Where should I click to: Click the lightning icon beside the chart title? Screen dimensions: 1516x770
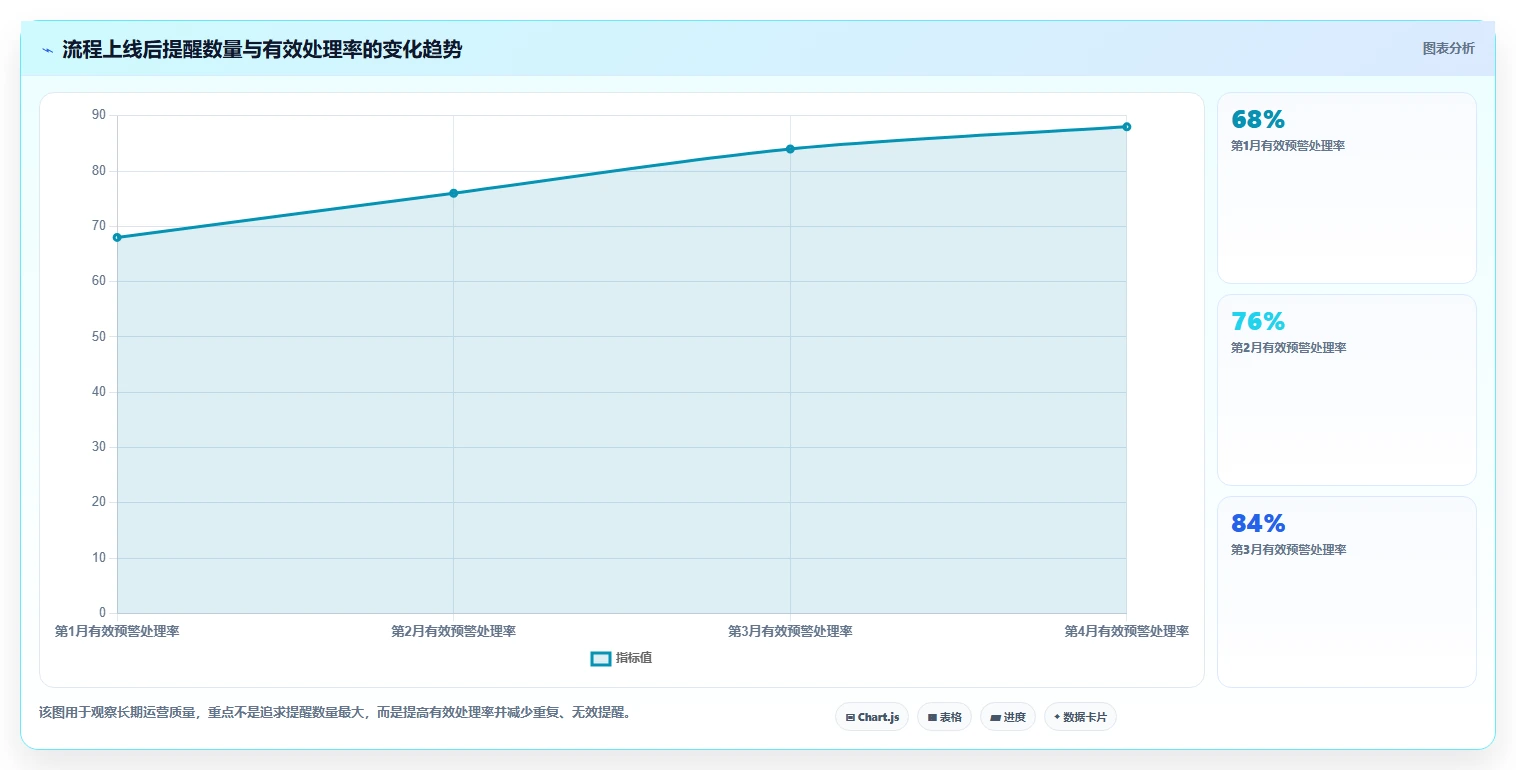pos(47,50)
